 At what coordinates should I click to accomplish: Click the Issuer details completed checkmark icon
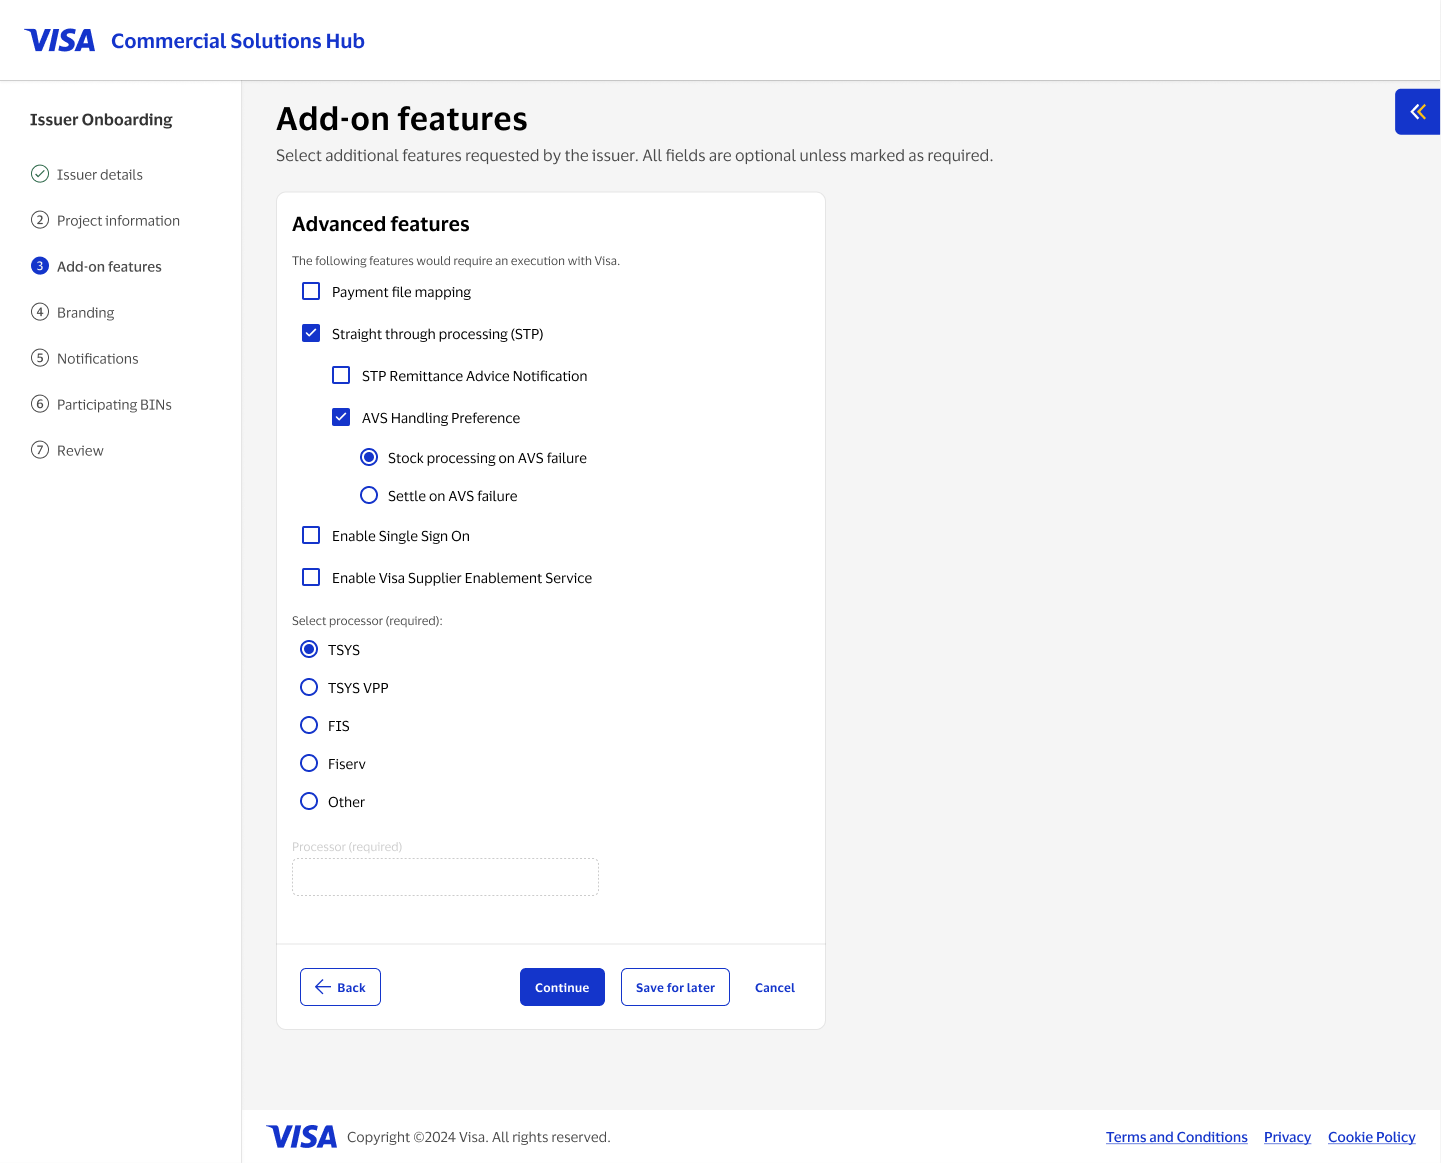40,174
